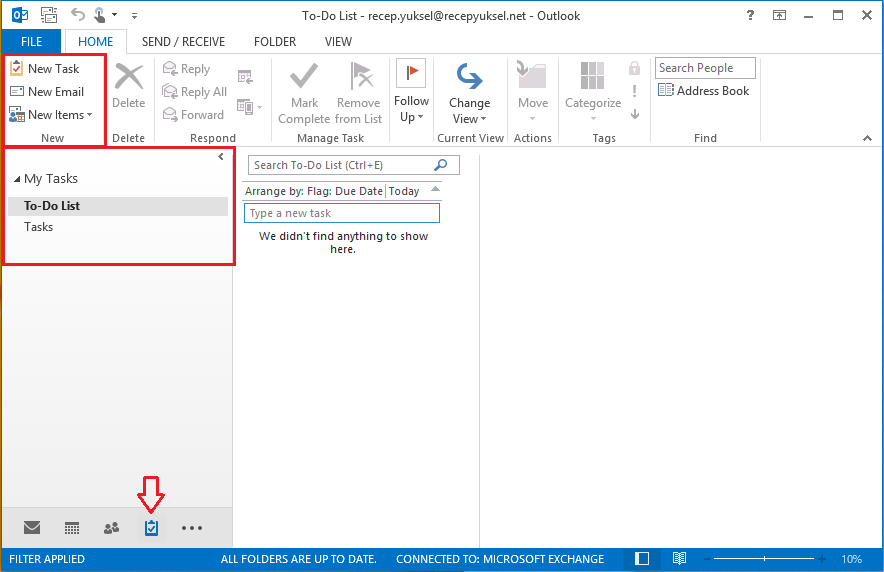
Task: Open the Categorize dropdown
Action: point(593,92)
